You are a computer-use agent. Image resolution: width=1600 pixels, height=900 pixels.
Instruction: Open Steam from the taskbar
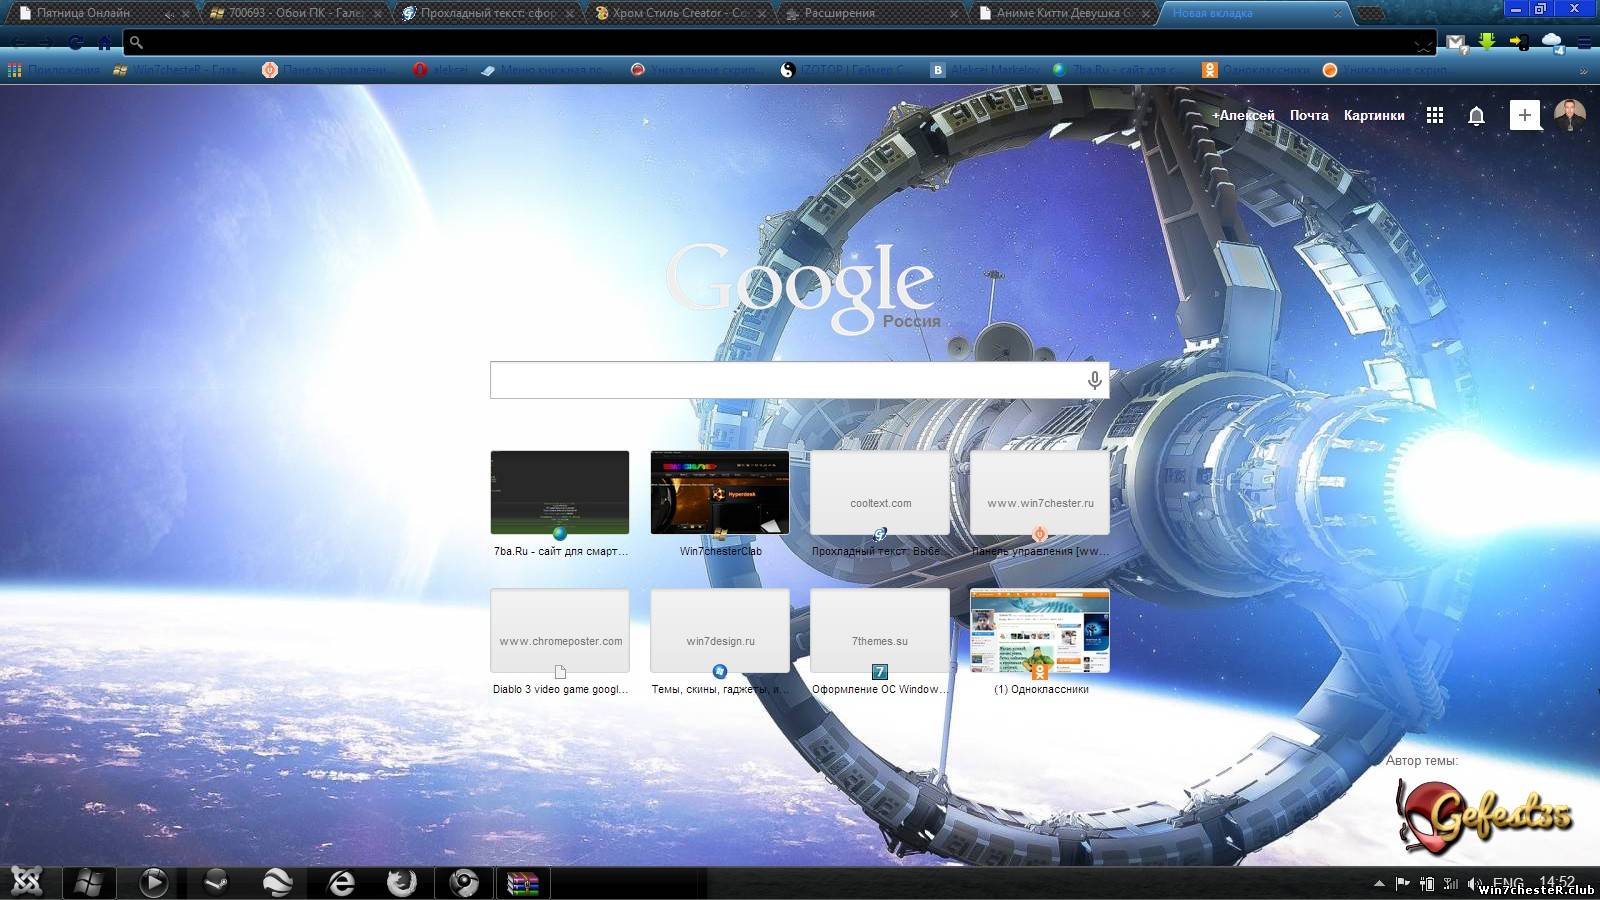(x=216, y=882)
